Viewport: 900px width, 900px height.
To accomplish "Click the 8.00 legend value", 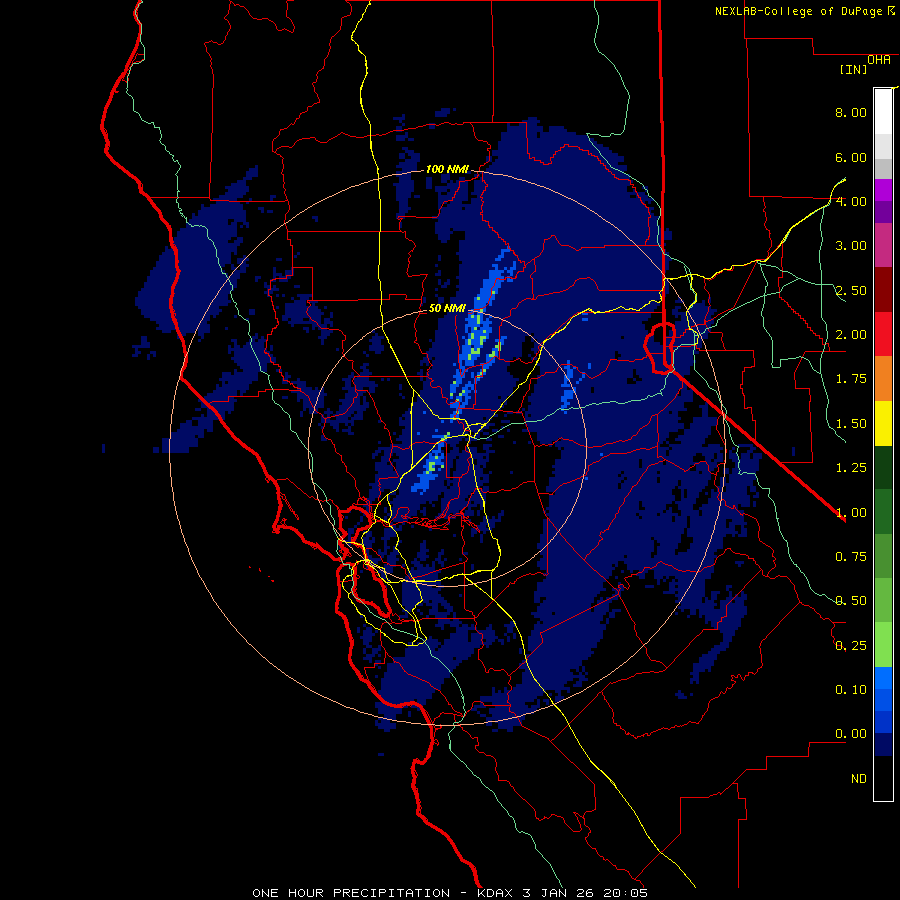I will (851, 112).
